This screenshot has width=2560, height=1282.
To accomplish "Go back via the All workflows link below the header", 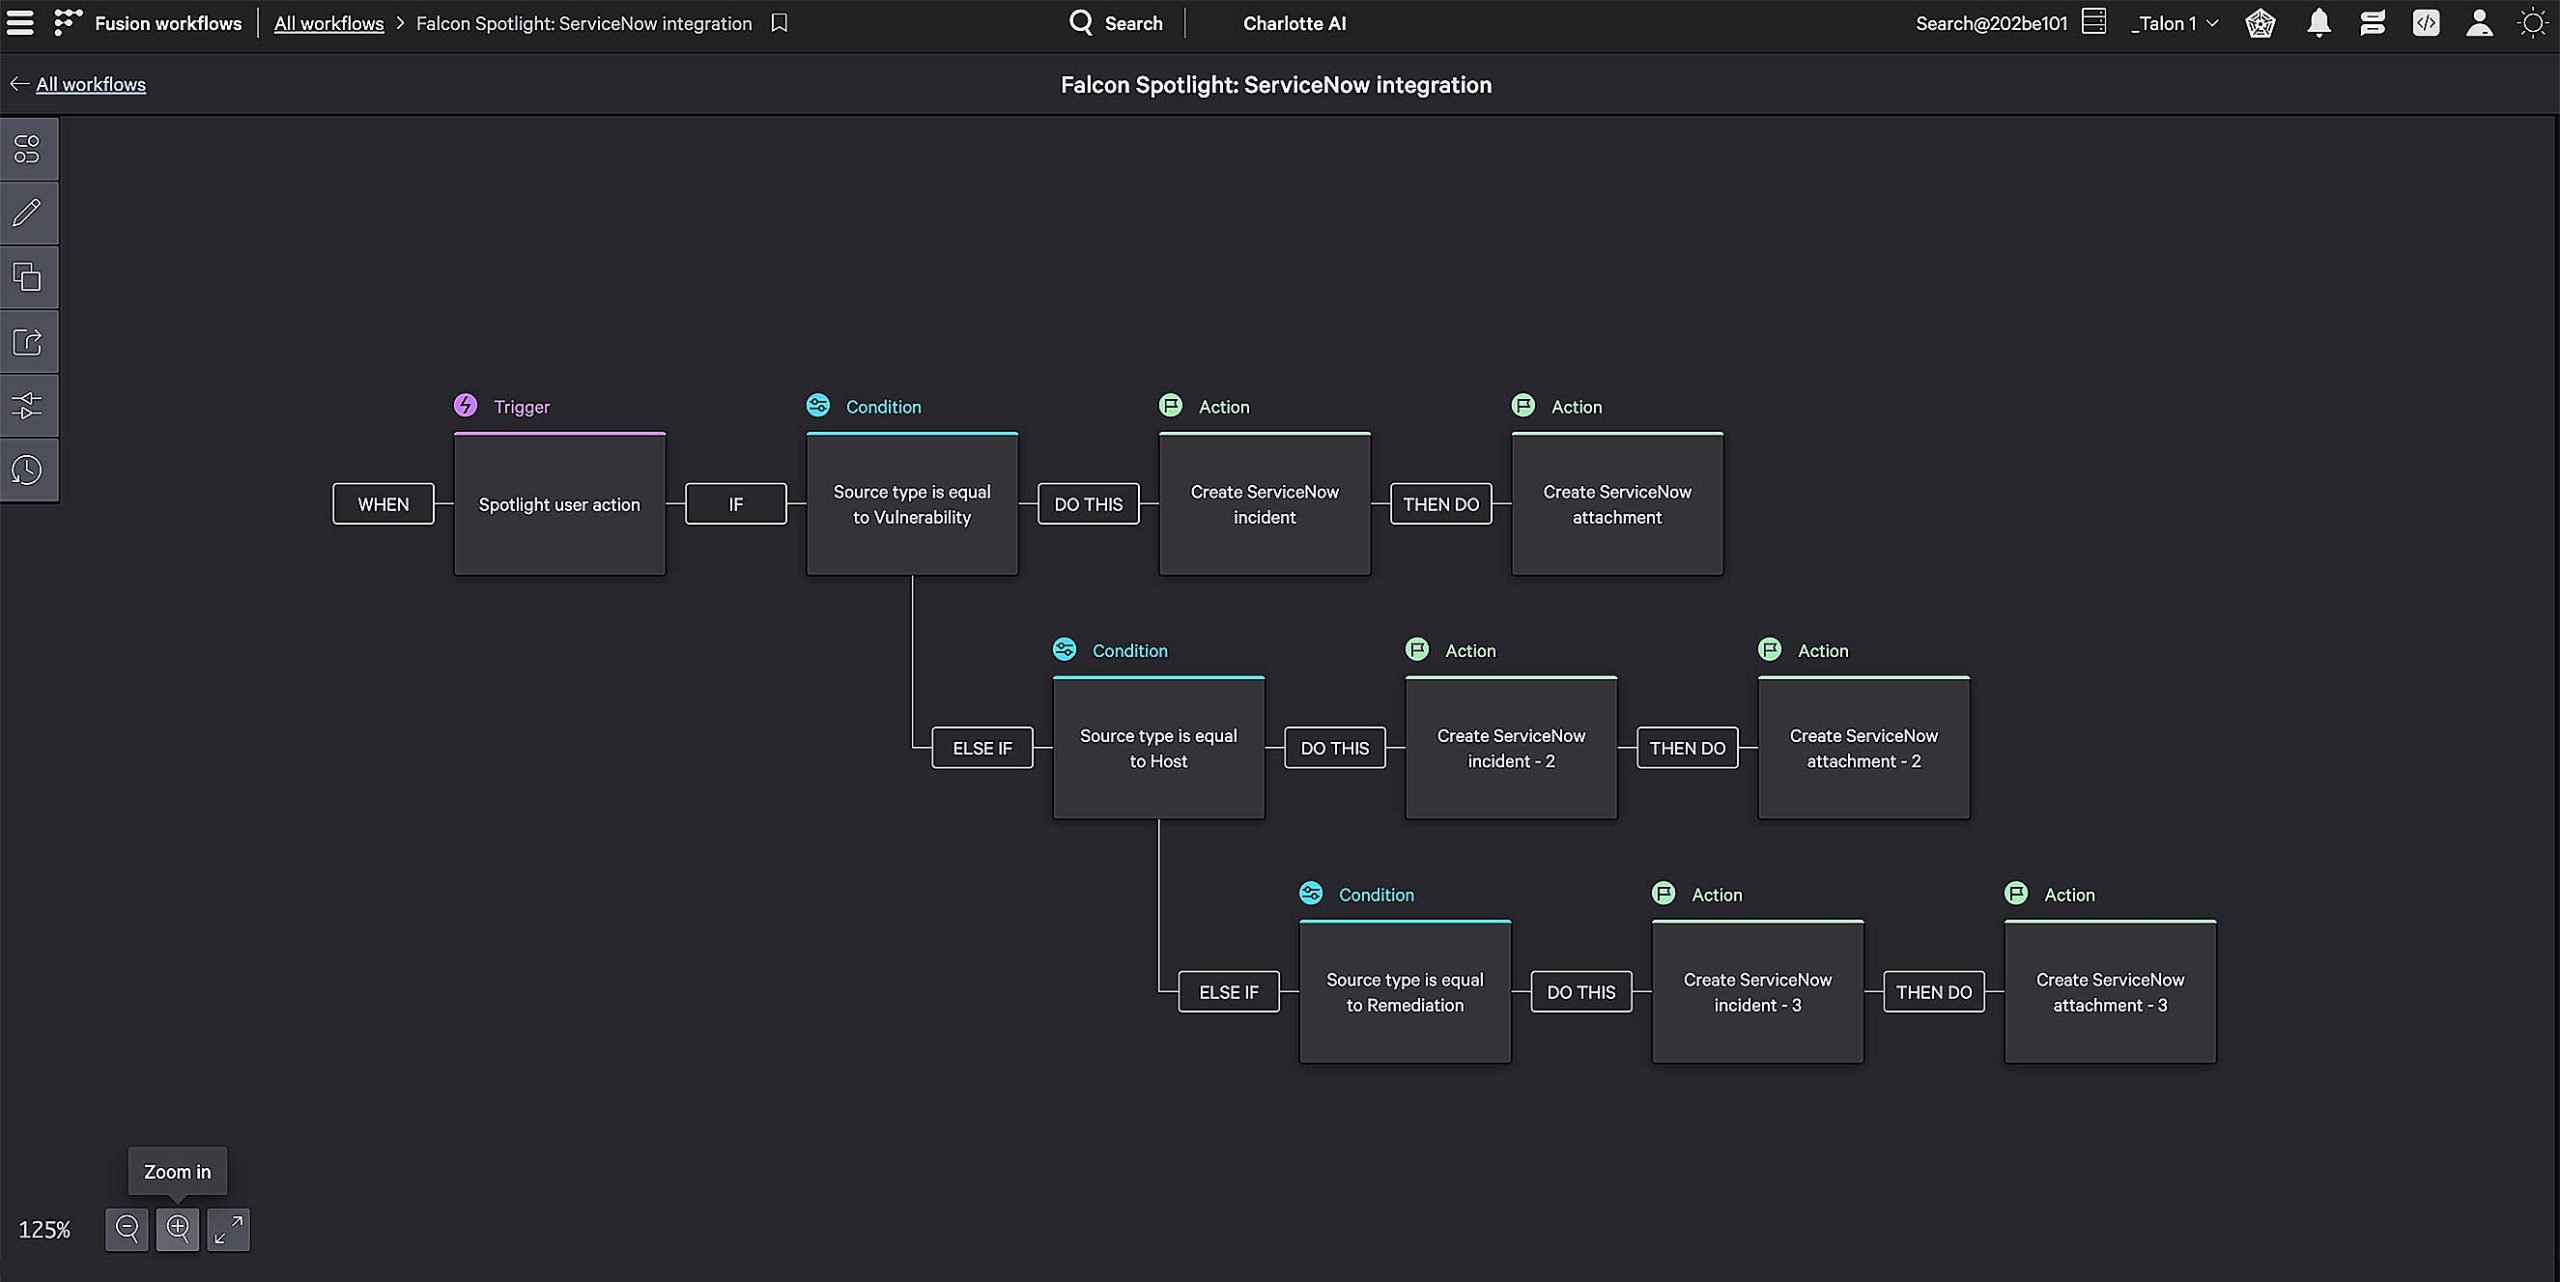I will 90,84.
